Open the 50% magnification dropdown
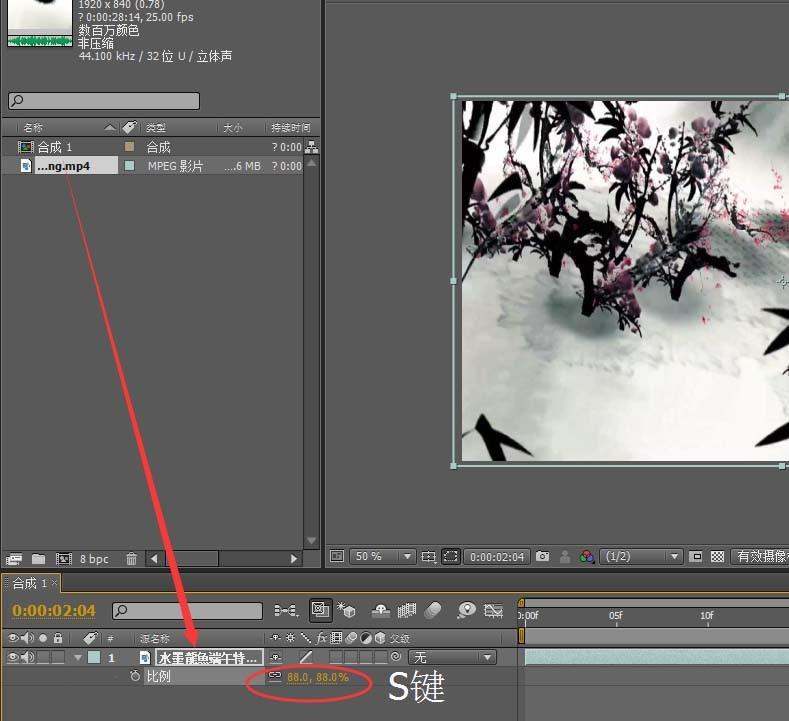This screenshot has width=789, height=721. pyautogui.click(x=382, y=556)
